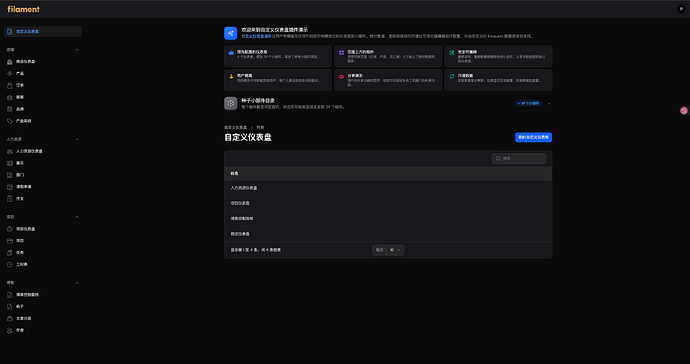The width and height of the screenshot is (690, 364).
Task: Click the sidebar icon just above the price tag
Action: tap(10, 109)
